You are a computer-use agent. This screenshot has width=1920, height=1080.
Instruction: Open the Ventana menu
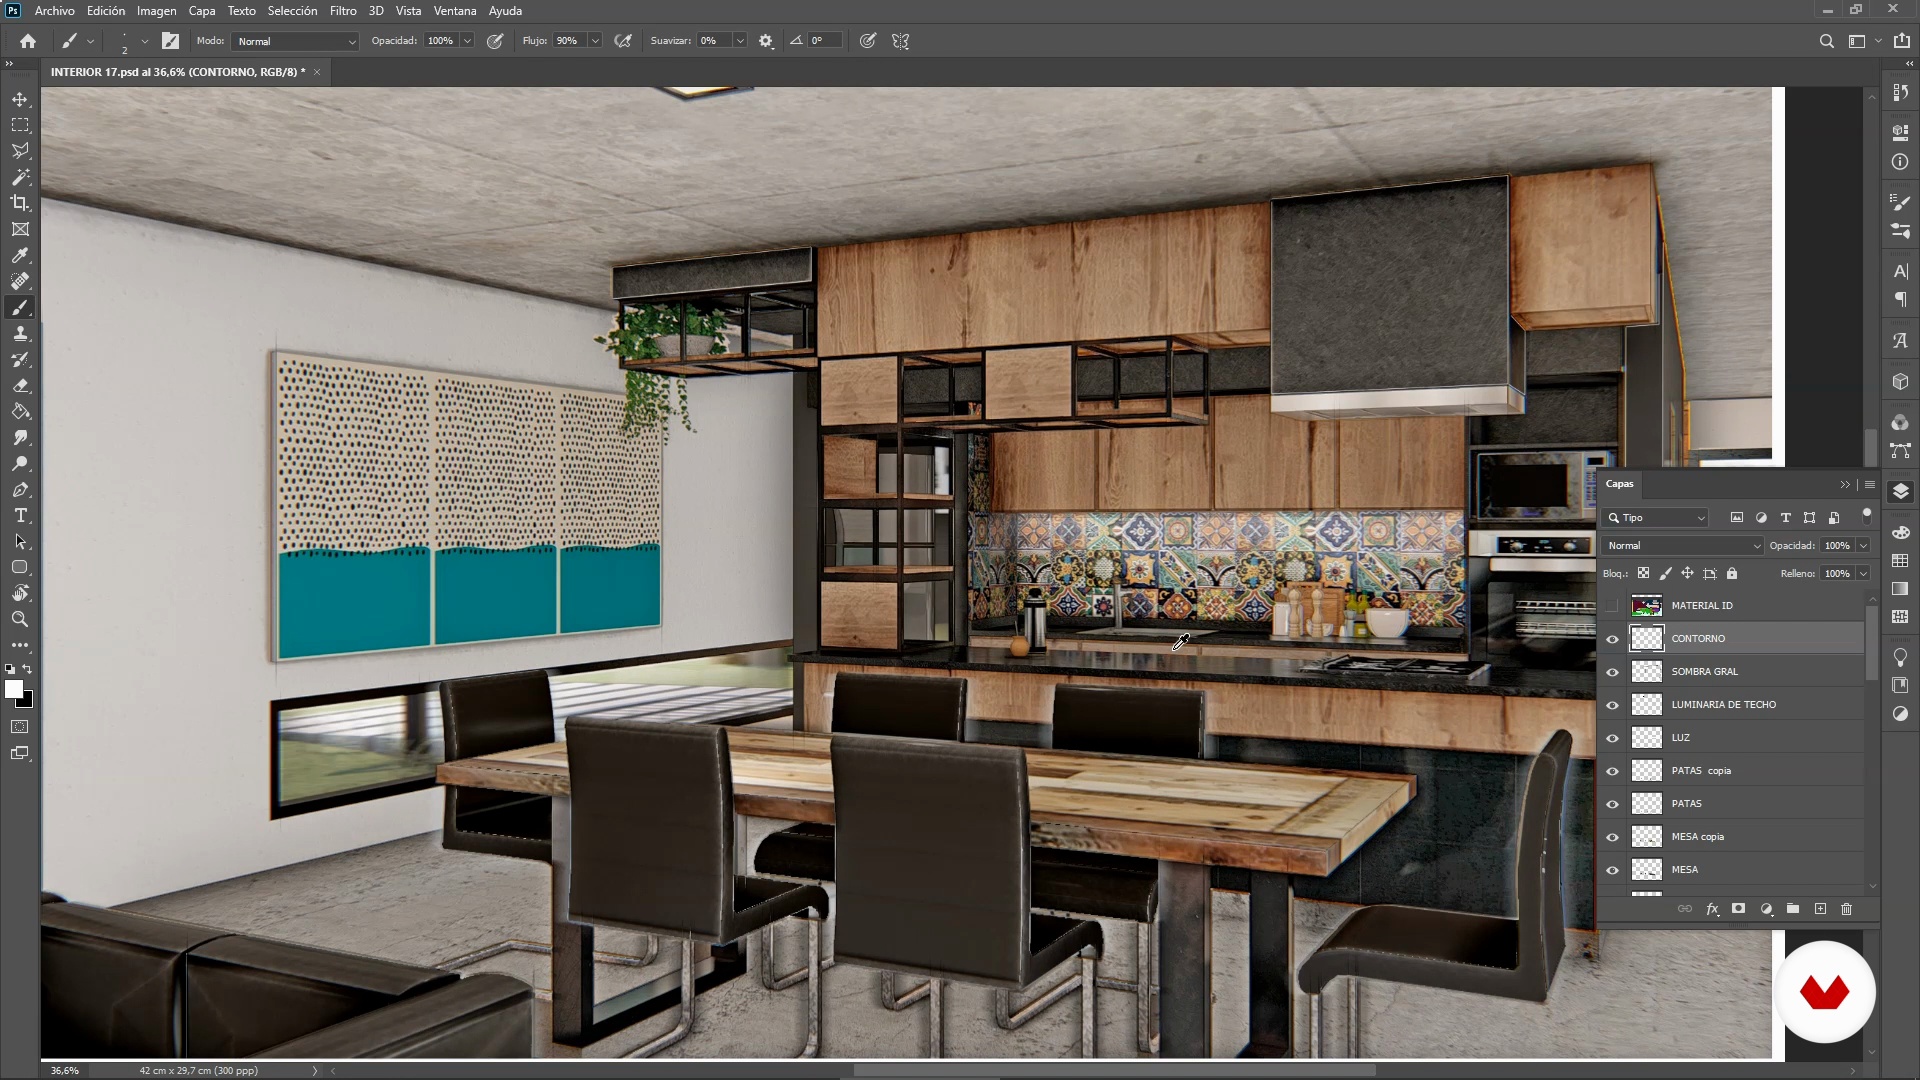[455, 11]
